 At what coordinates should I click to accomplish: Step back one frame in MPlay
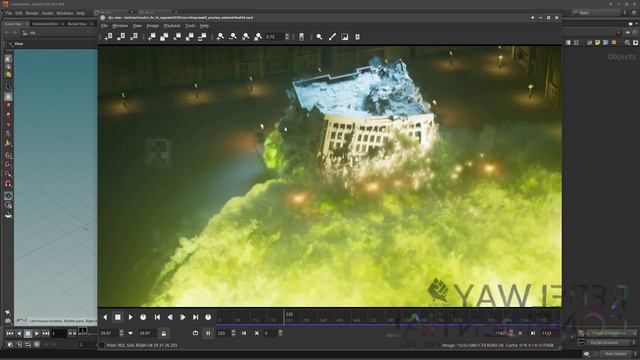(170, 317)
